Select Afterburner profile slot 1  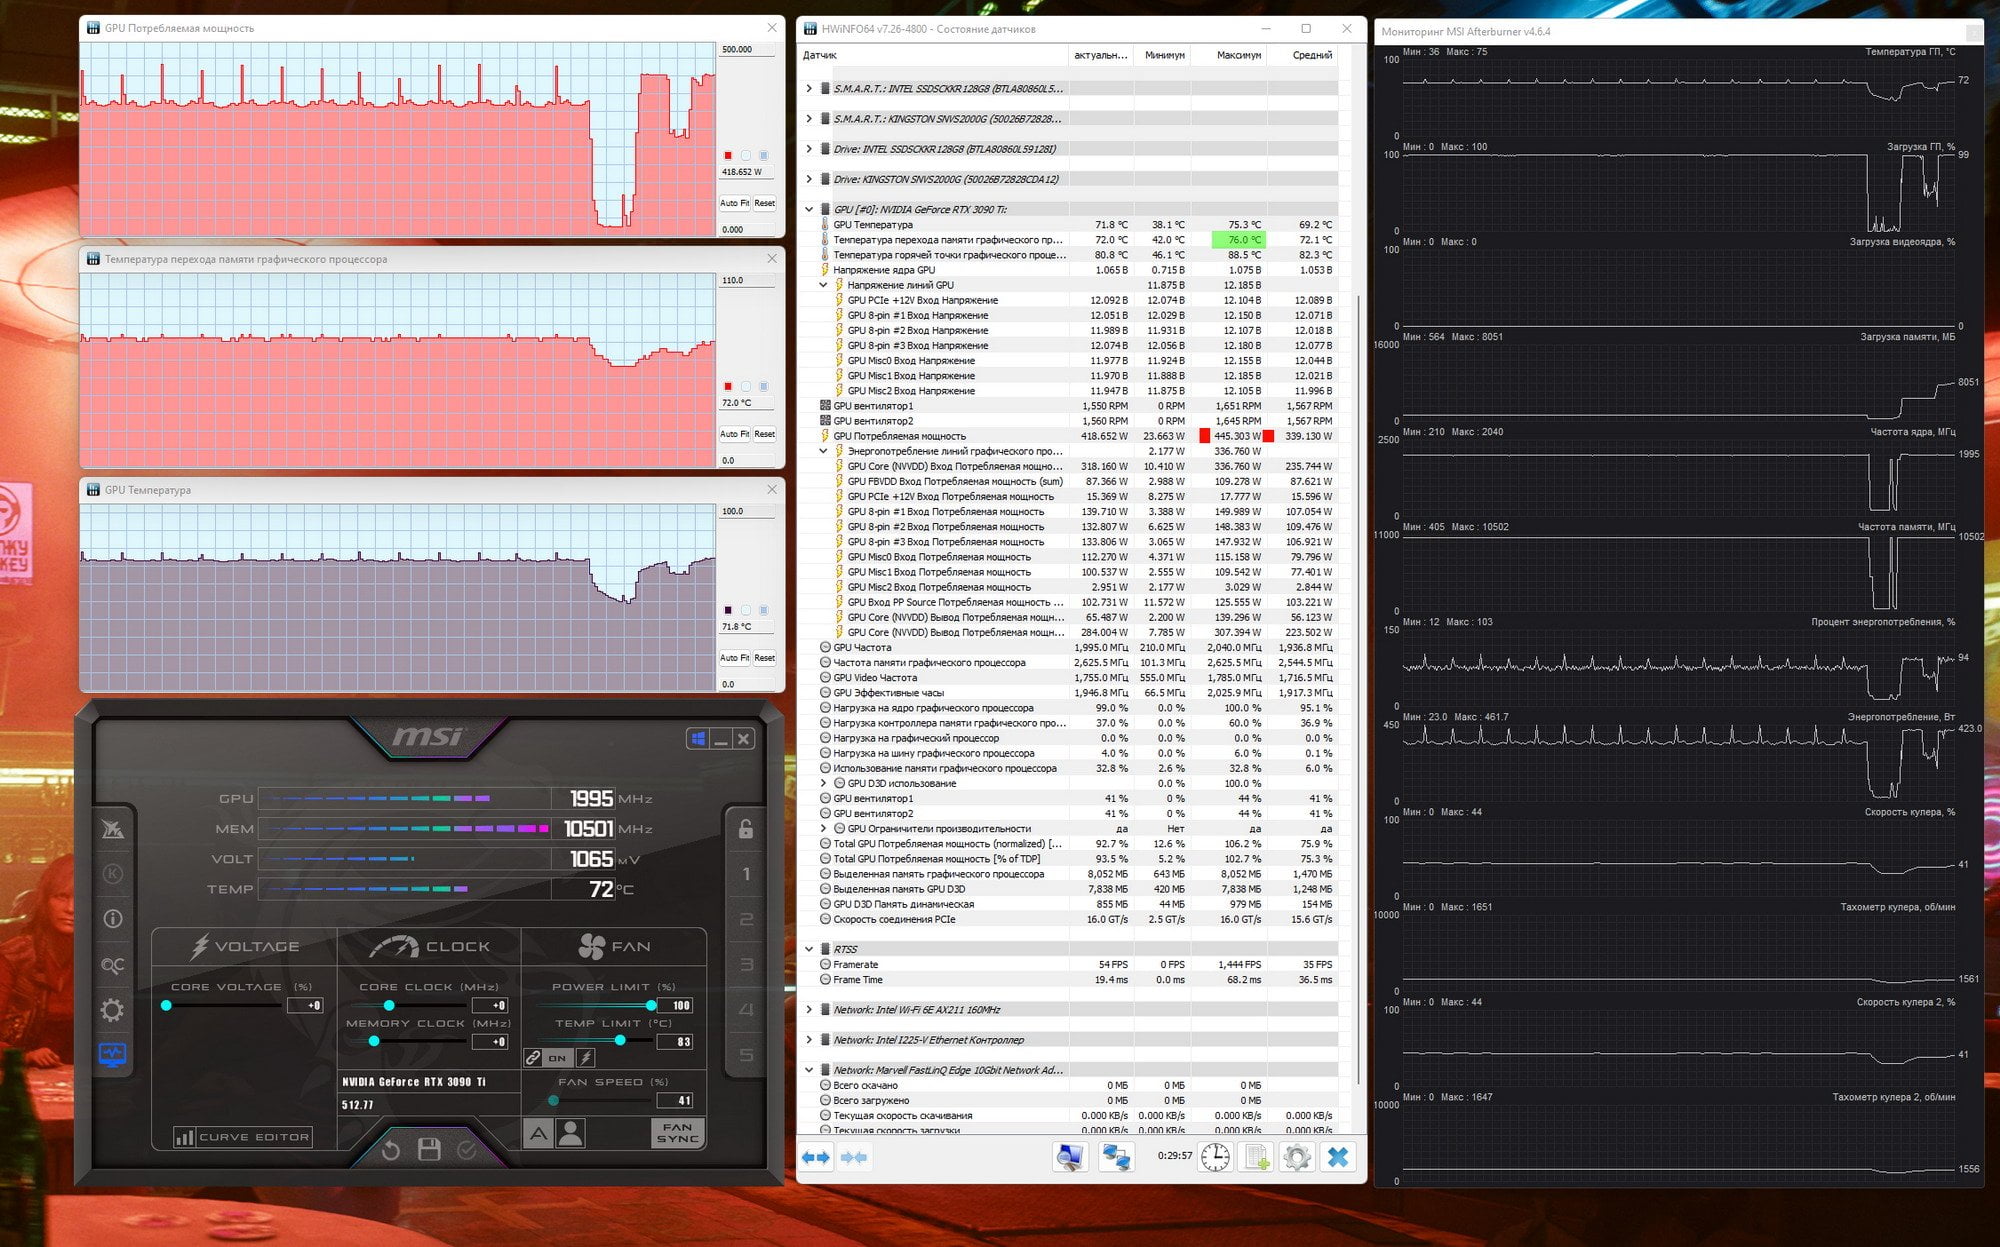(746, 874)
